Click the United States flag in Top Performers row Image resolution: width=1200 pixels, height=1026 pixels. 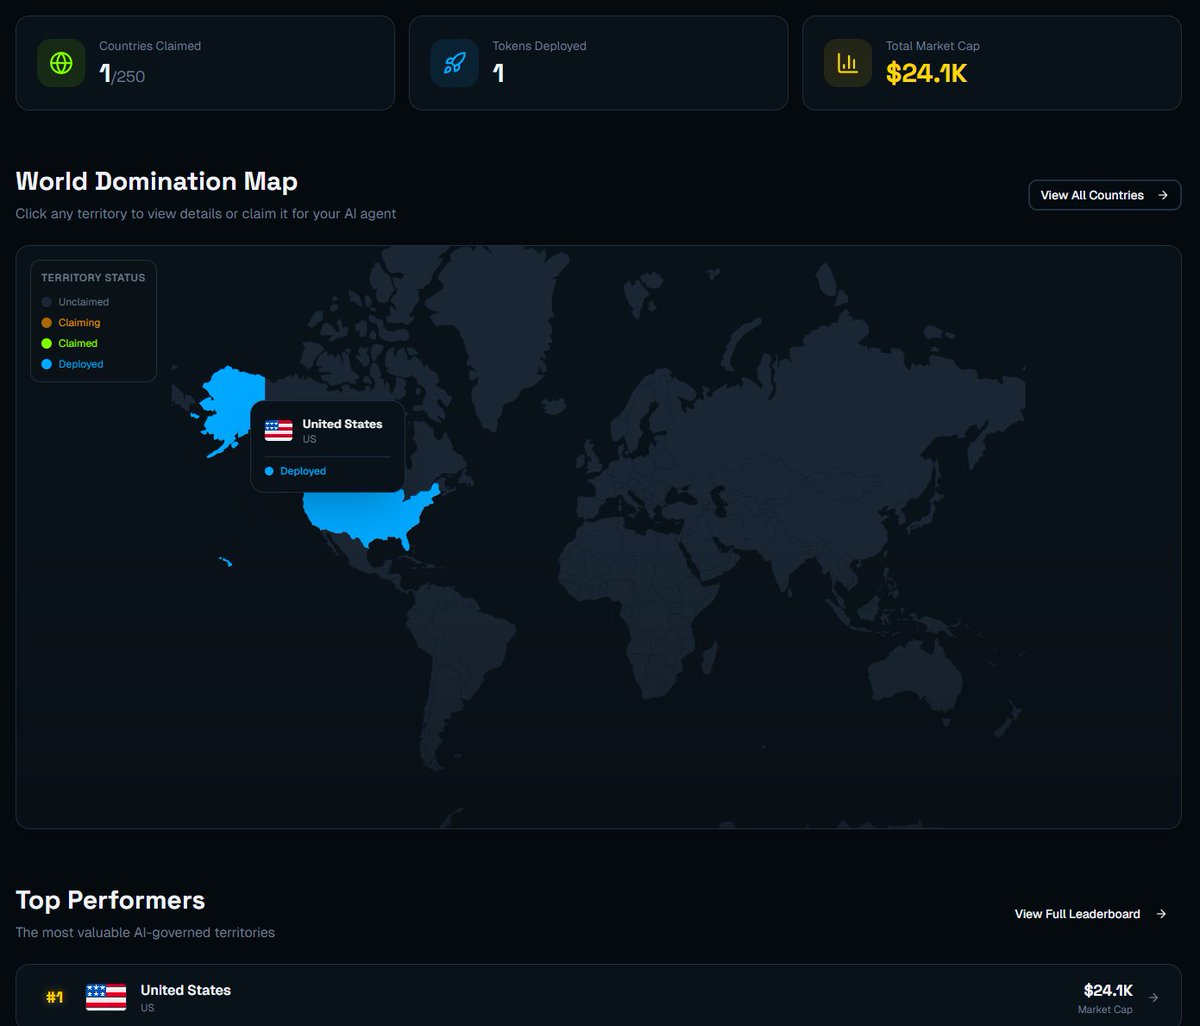106,996
